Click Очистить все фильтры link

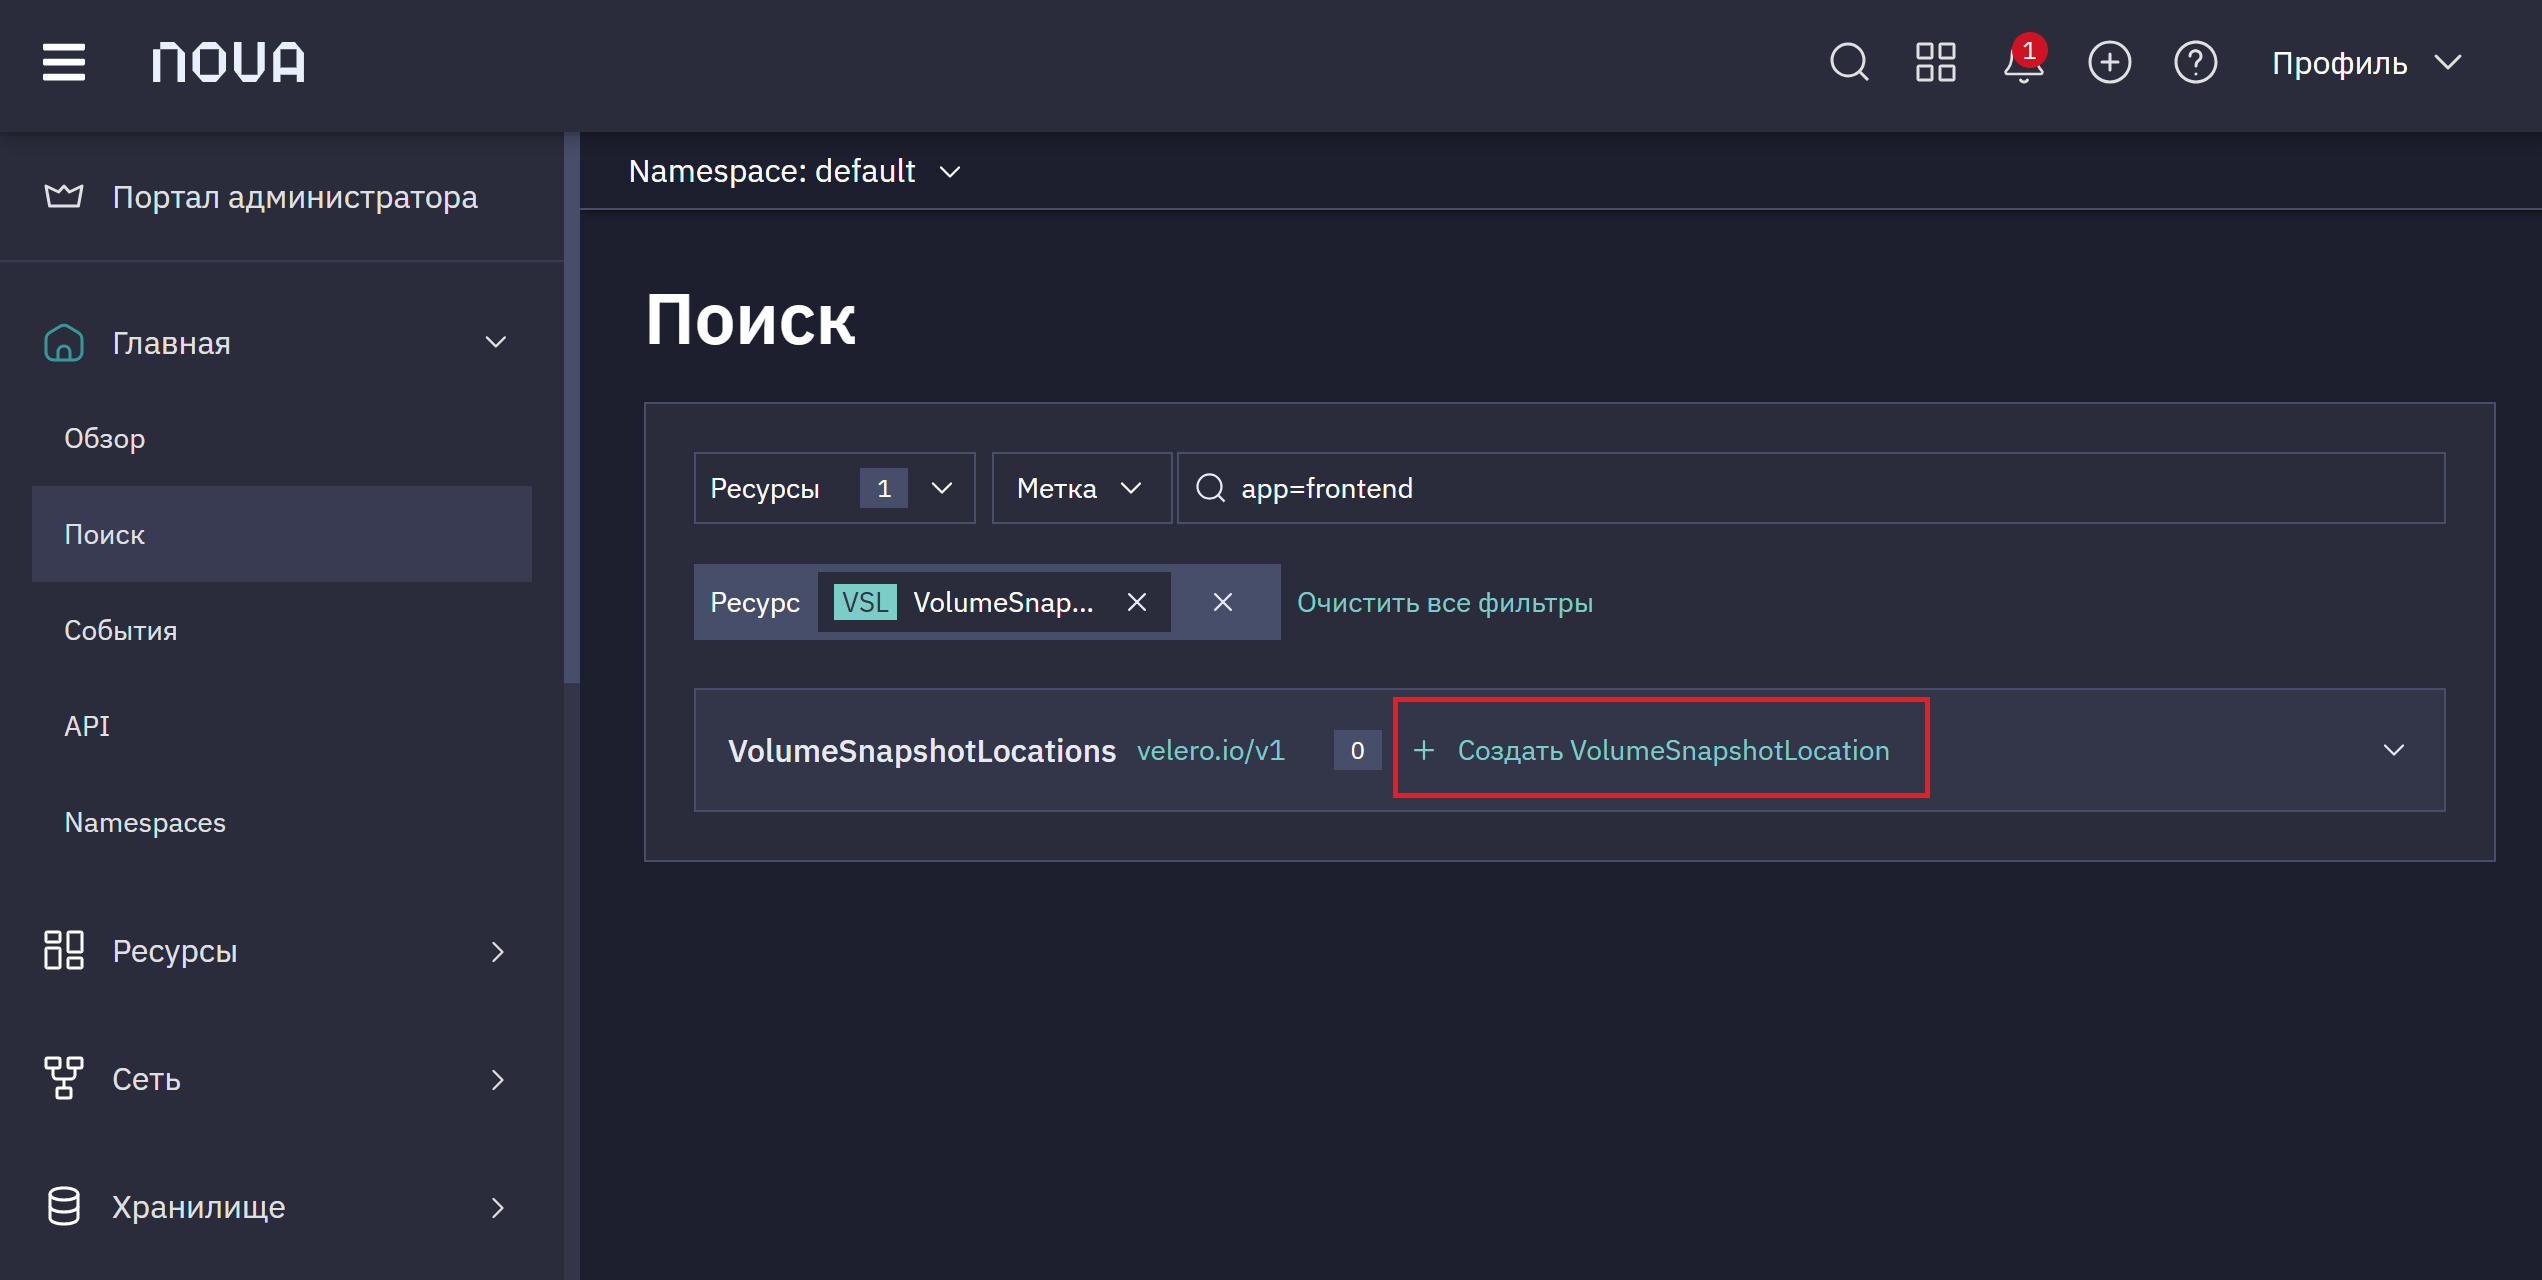tap(1445, 603)
